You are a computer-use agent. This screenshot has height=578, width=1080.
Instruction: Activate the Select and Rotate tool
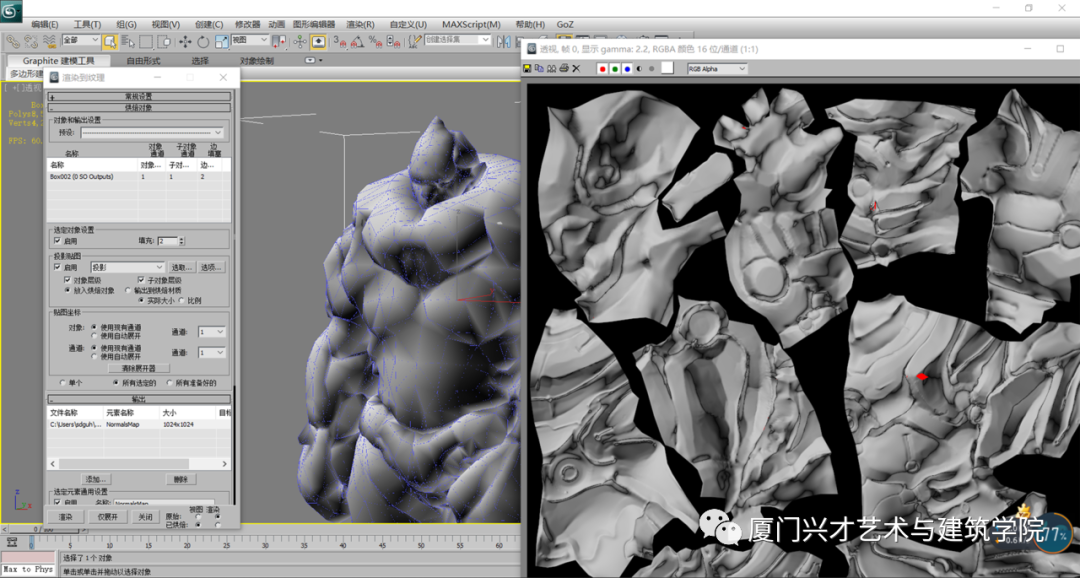pyautogui.click(x=204, y=41)
